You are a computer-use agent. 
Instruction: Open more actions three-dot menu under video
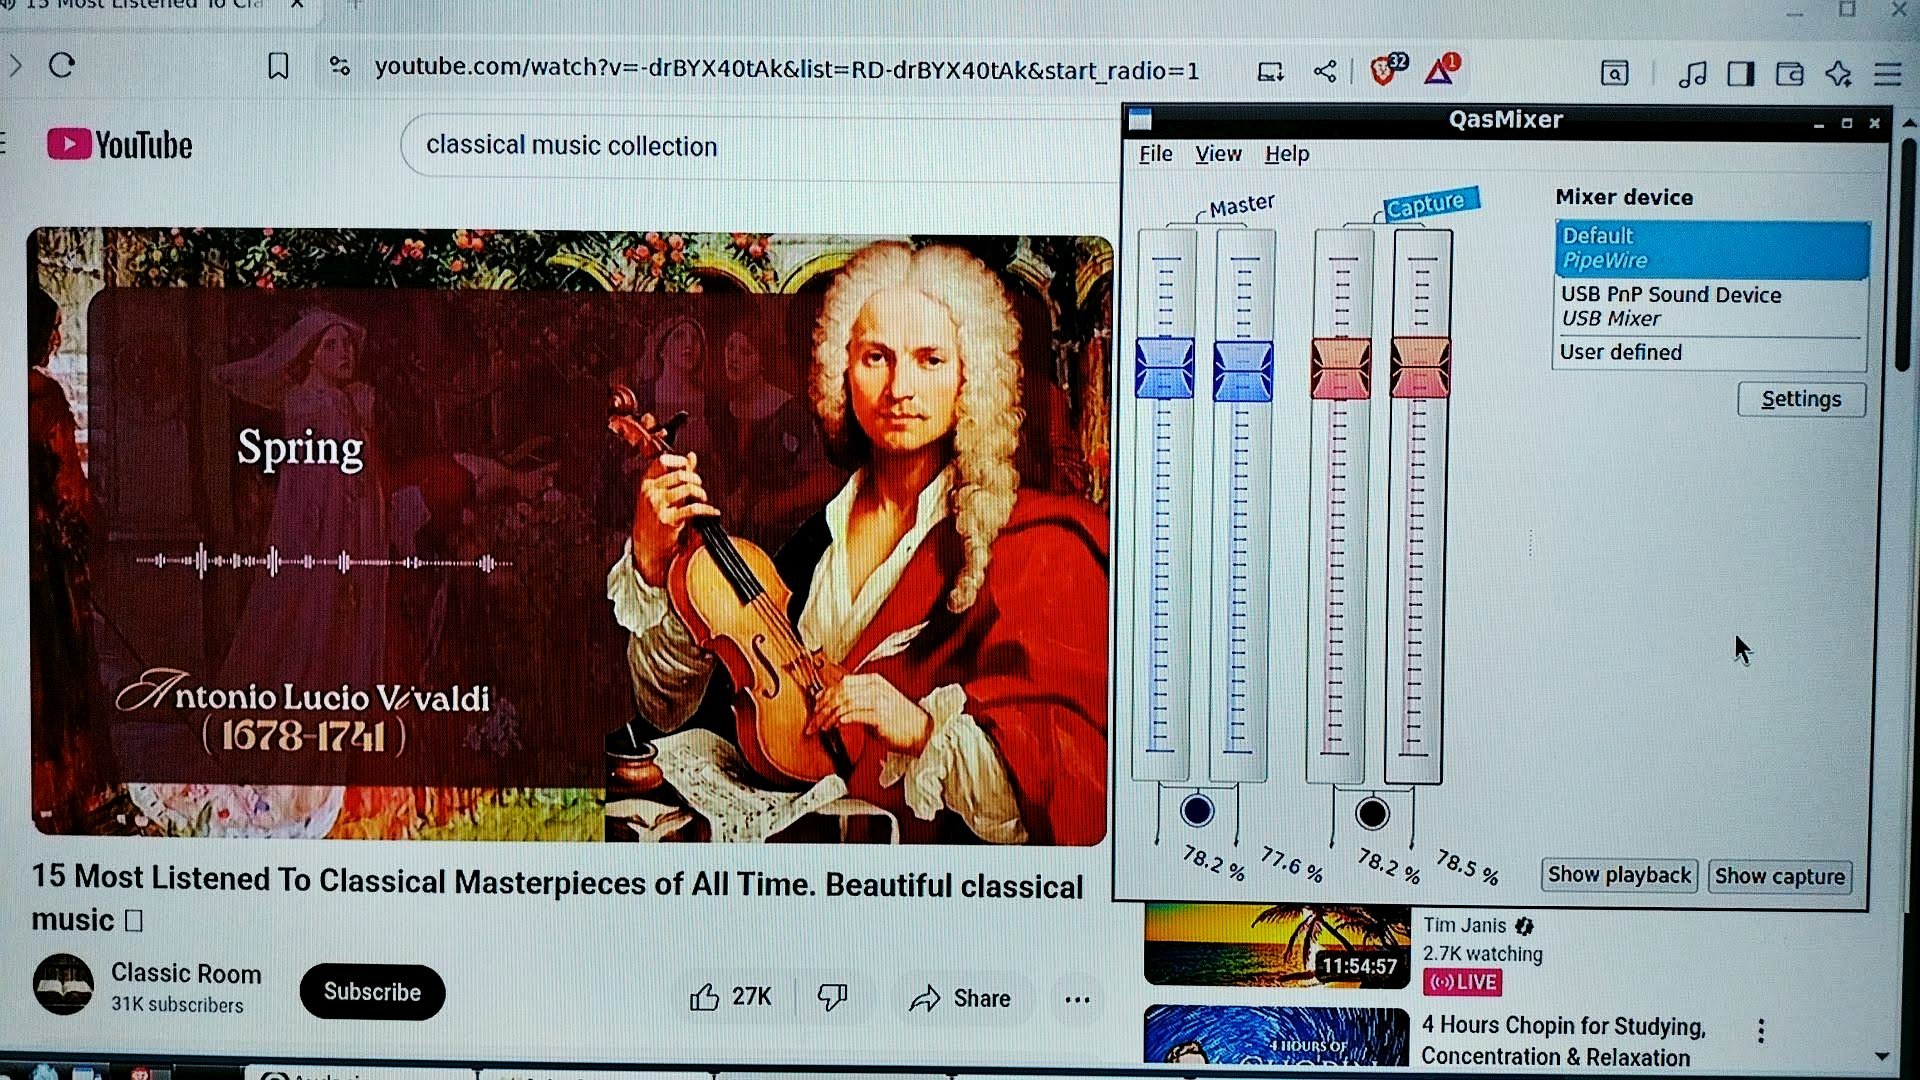click(x=1077, y=999)
